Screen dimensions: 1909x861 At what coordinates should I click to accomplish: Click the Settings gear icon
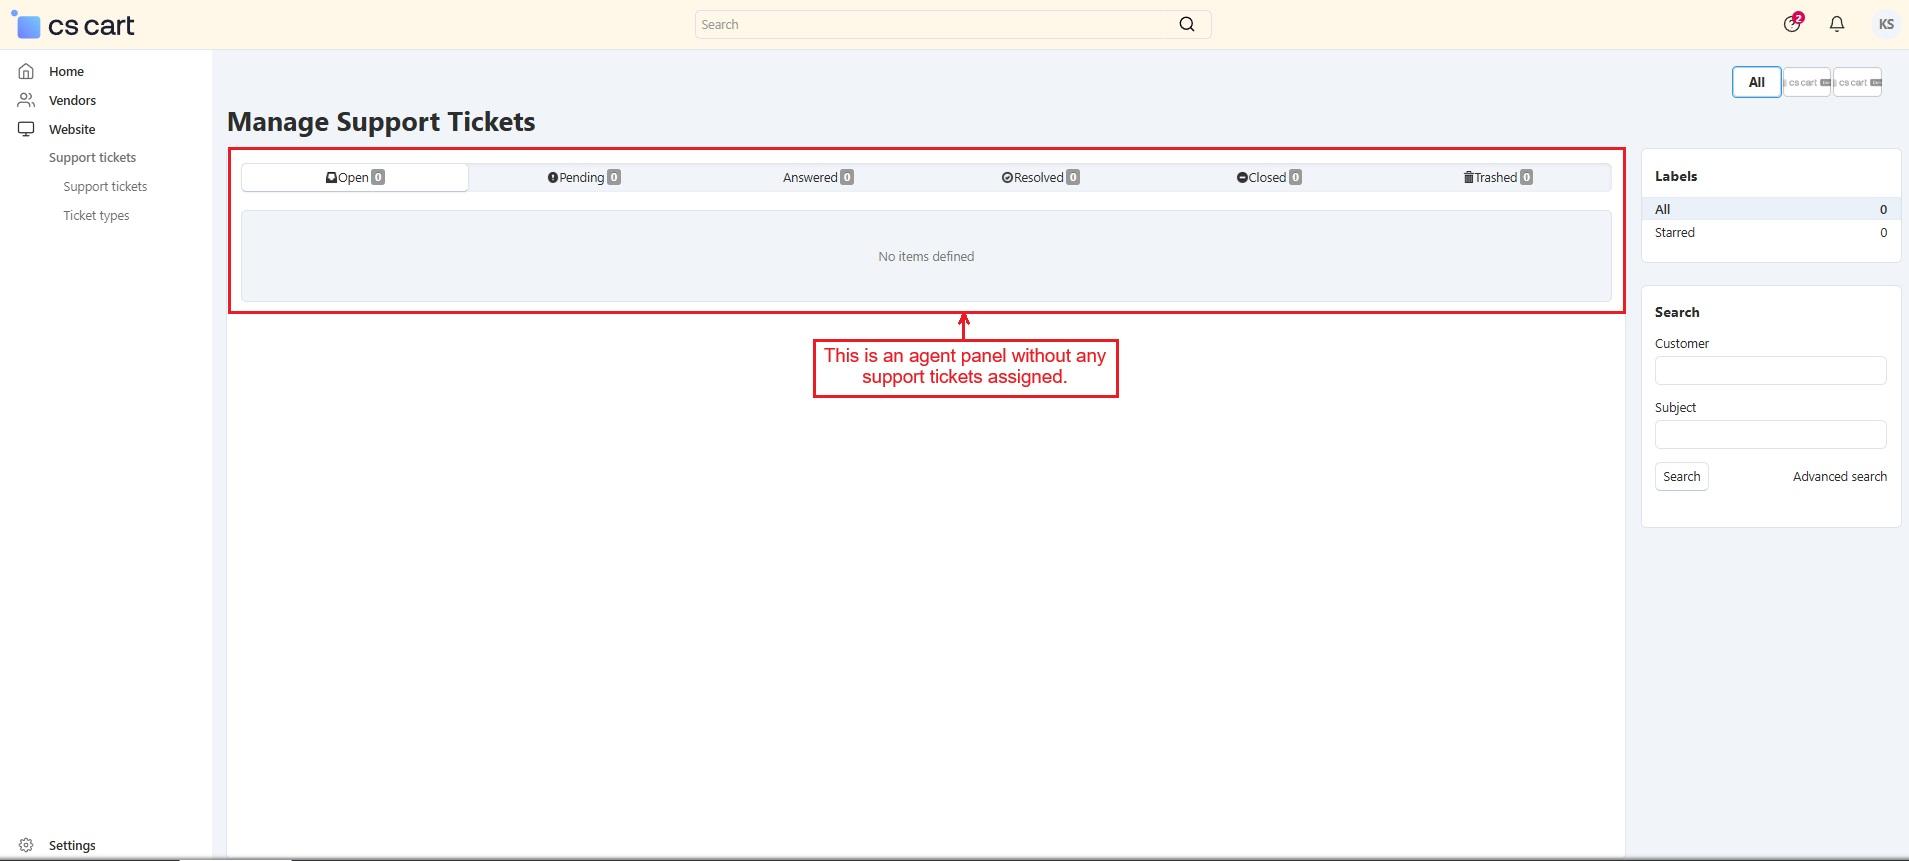pyautogui.click(x=26, y=845)
